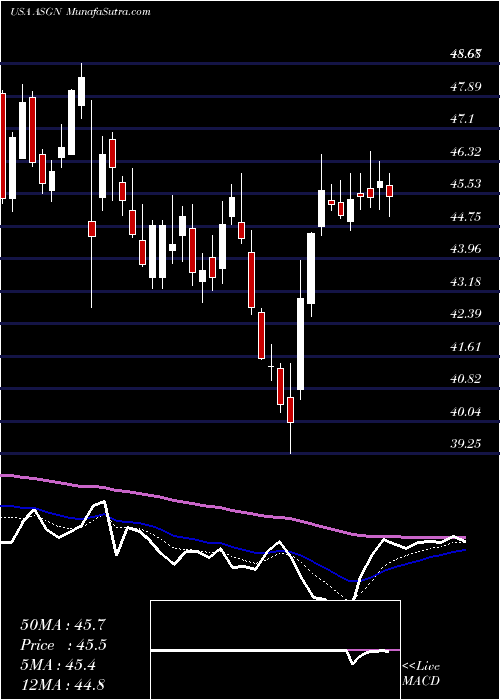
Task: Click the 48.67 price axis label
Action: coord(465,54)
